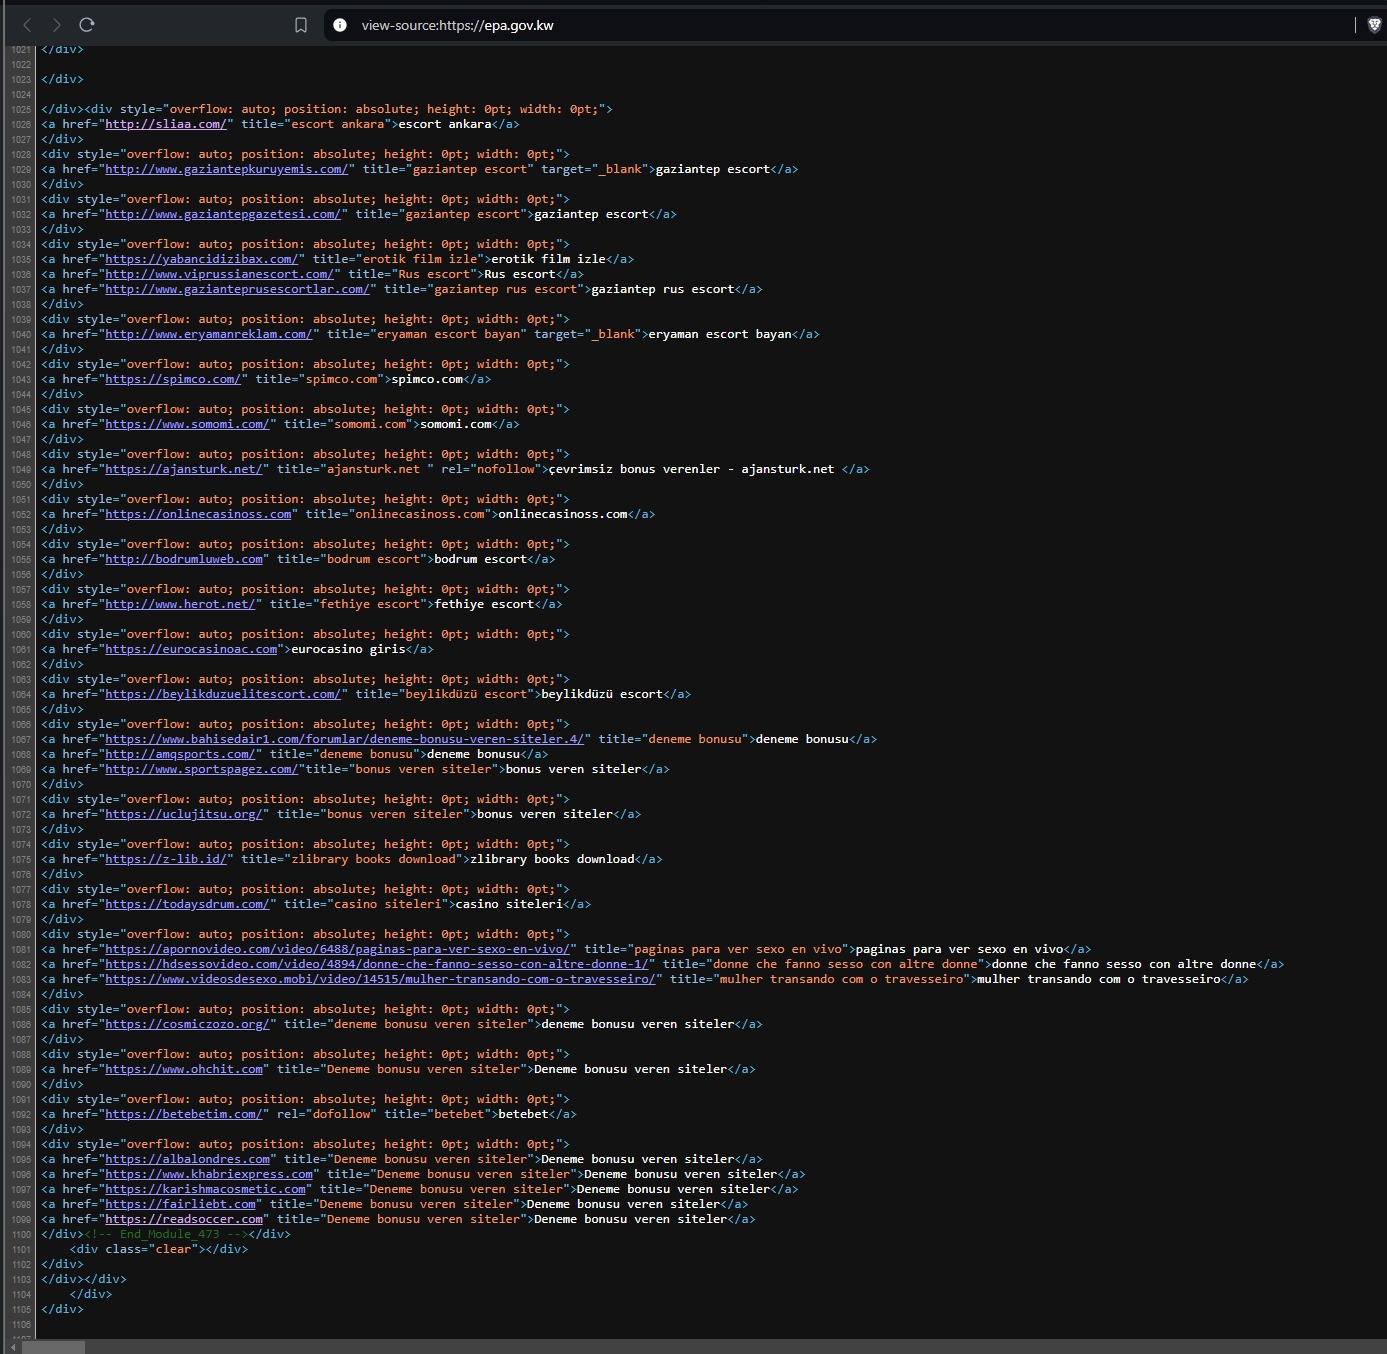1387x1354 pixels.
Task: Open the z-lib.id link
Action: (167, 858)
